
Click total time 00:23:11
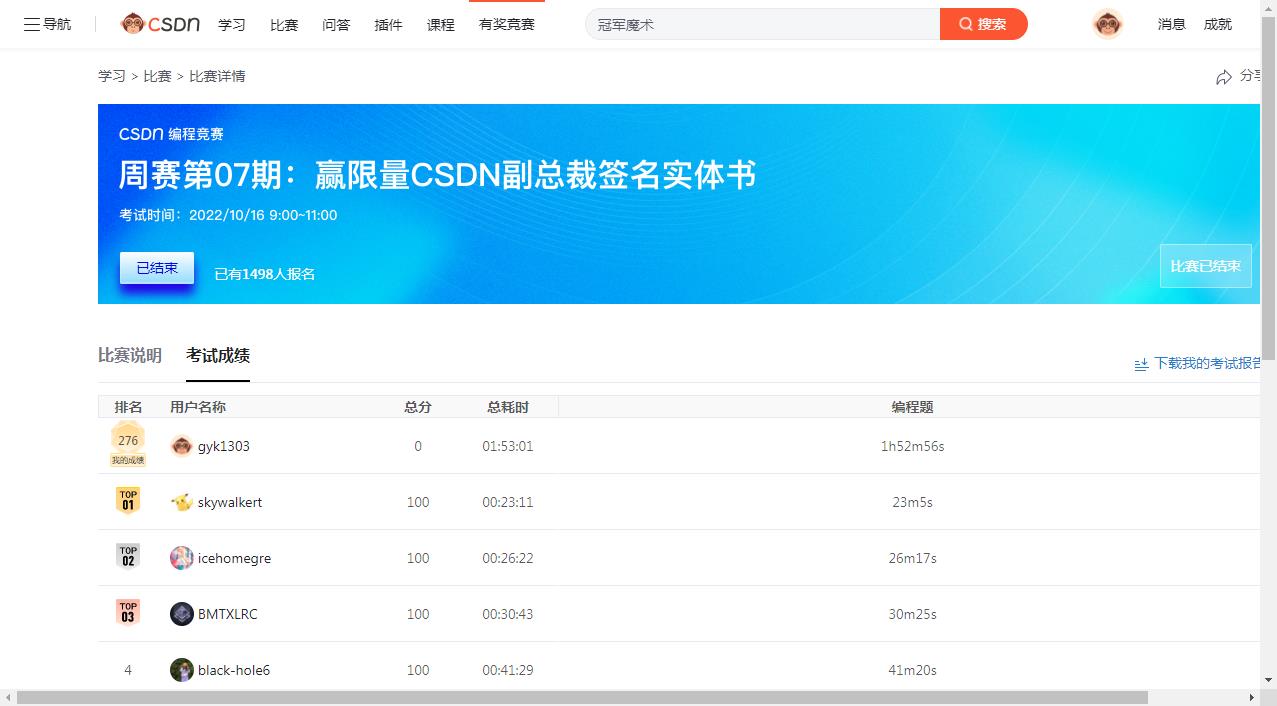508,502
